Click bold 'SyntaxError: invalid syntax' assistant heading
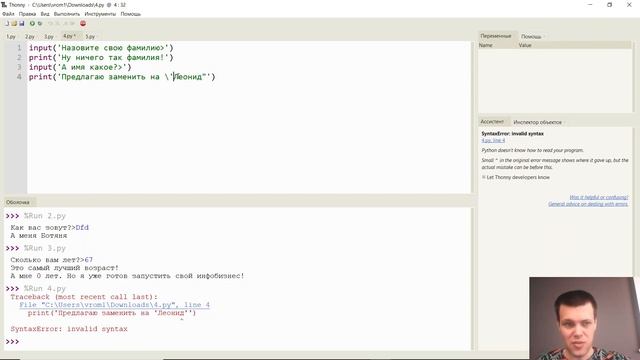Viewport: 640px width, 360px height. 512,133
